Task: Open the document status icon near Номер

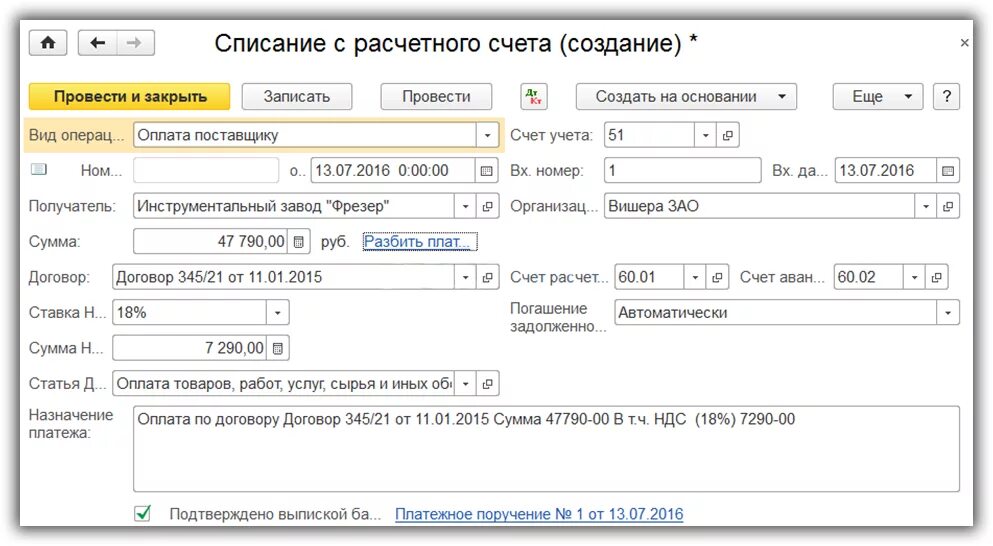Action: click(39, 170)
